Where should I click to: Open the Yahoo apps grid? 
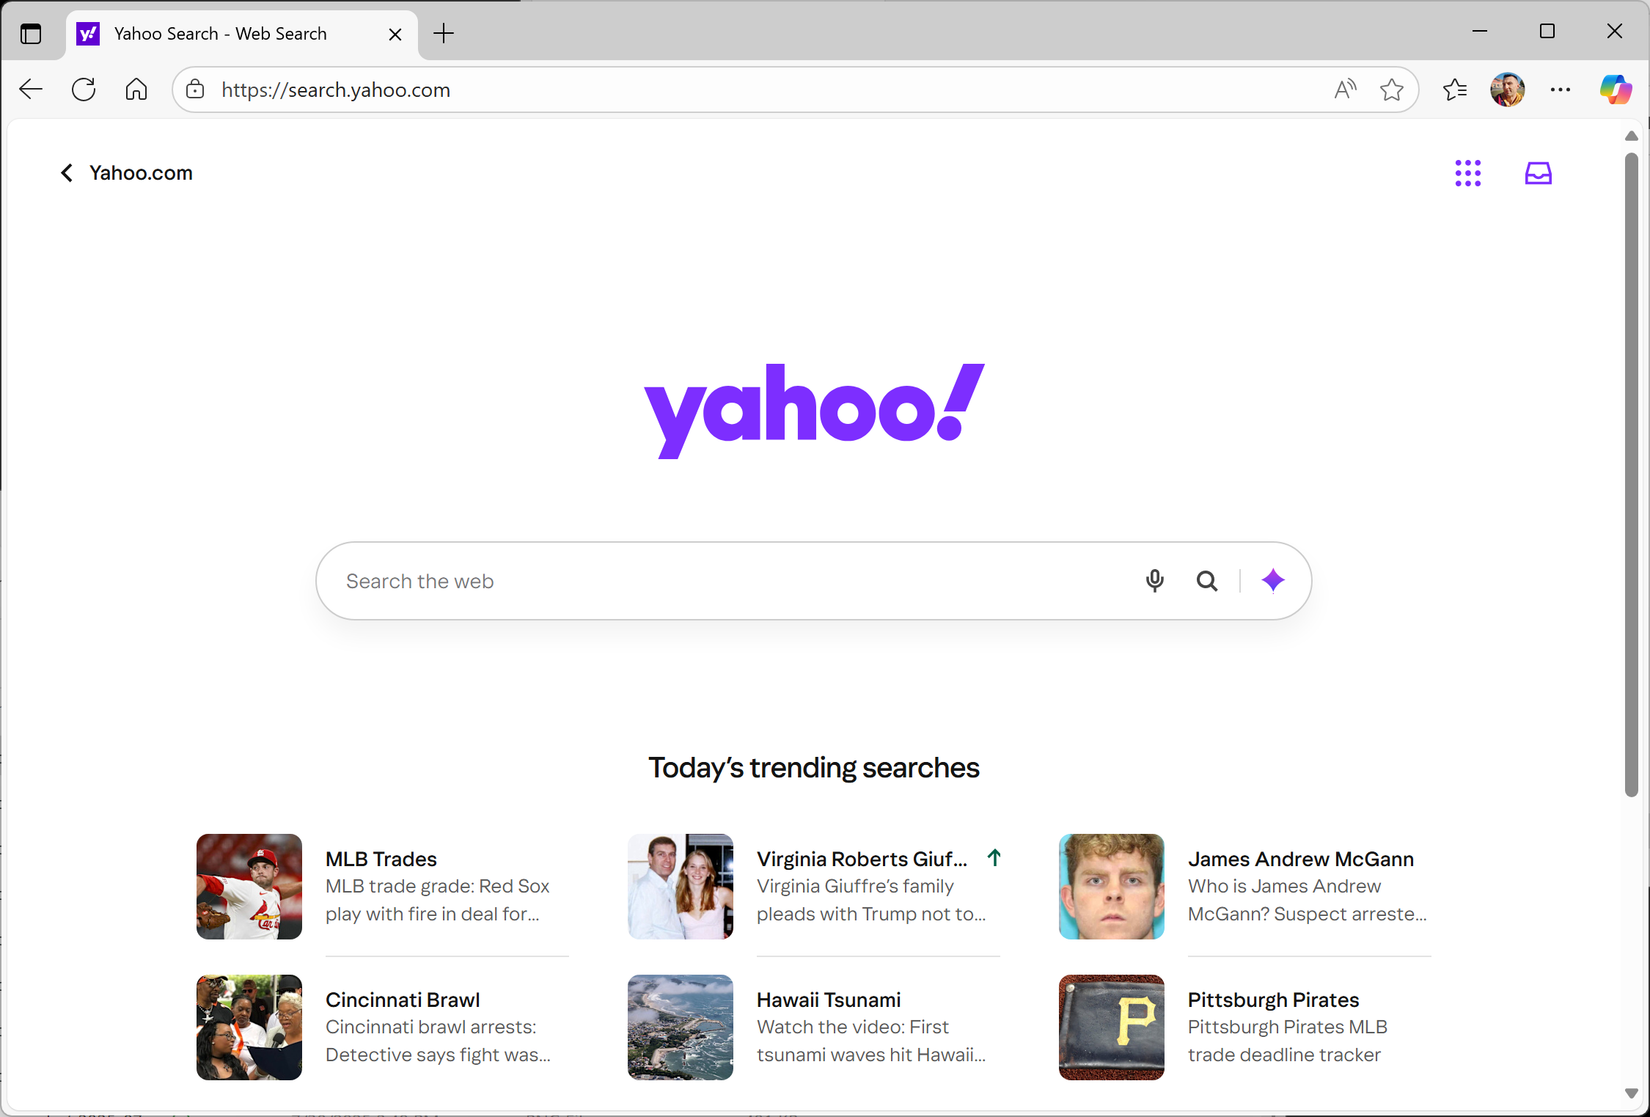1468,172
